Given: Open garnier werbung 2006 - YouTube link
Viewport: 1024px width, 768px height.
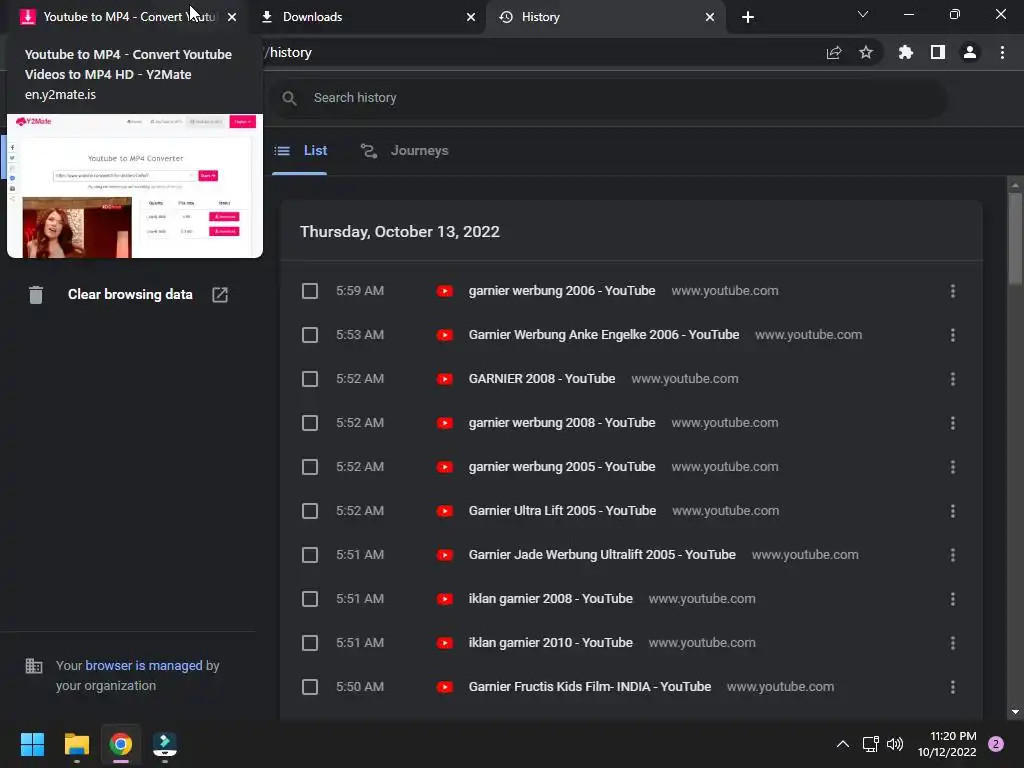Looking at the screenshot, I should click(562, 291).
